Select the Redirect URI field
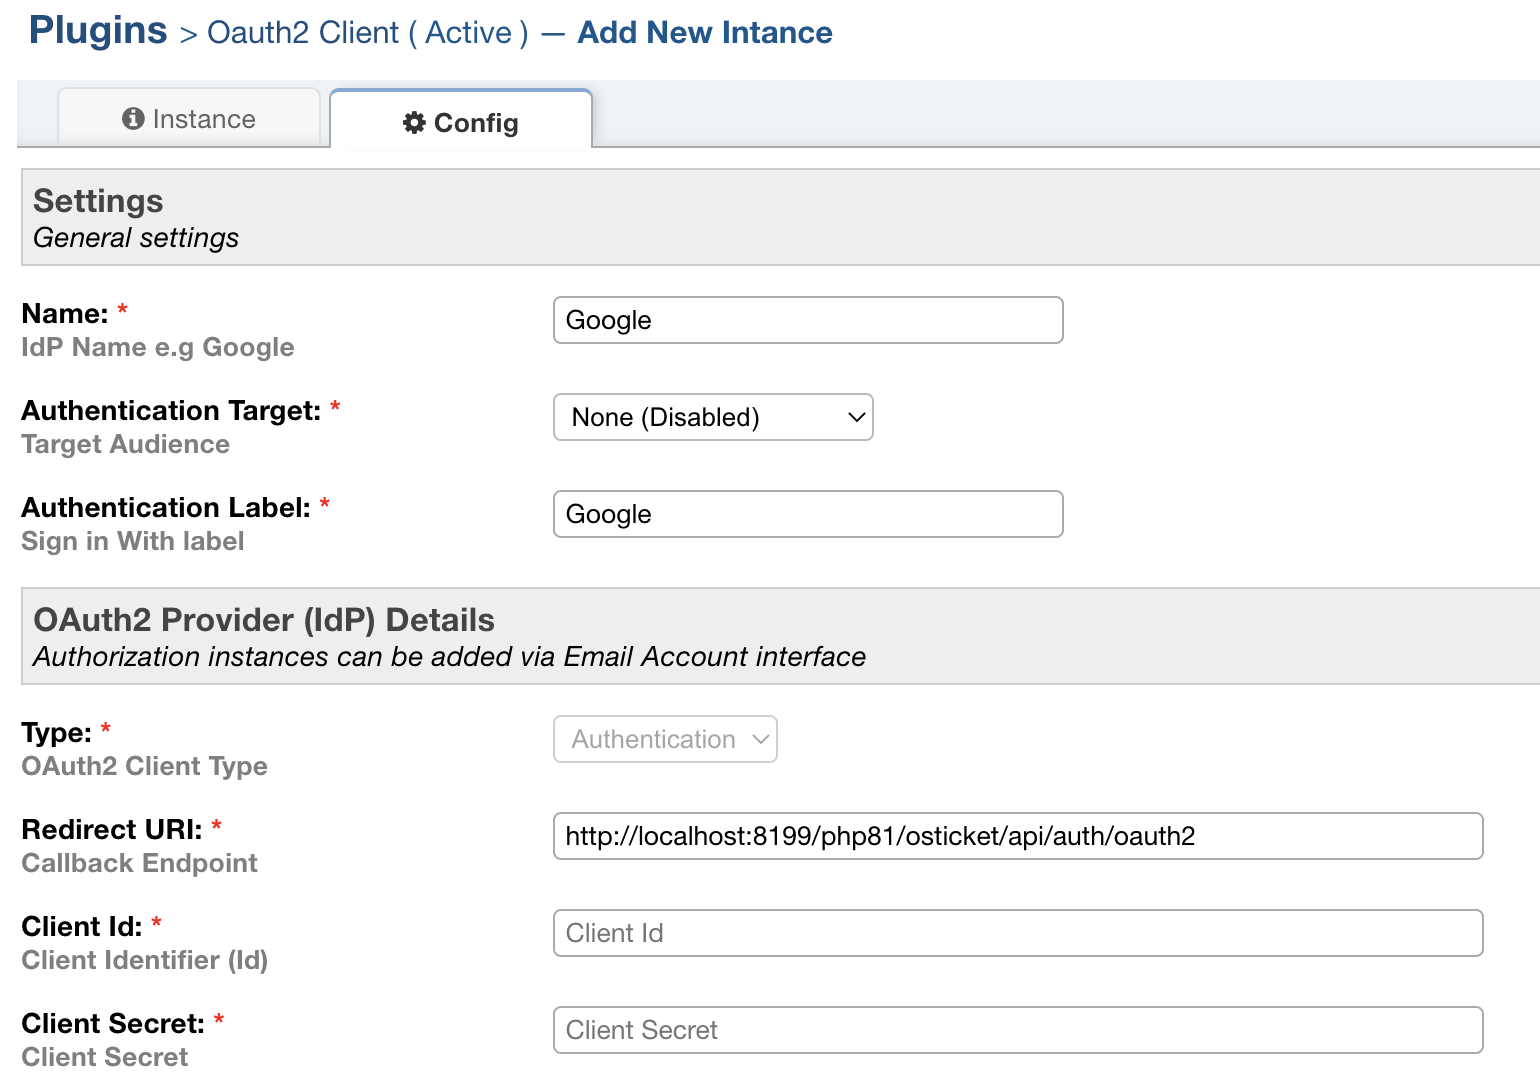1540x1090 pixels. coord(1017,836)
